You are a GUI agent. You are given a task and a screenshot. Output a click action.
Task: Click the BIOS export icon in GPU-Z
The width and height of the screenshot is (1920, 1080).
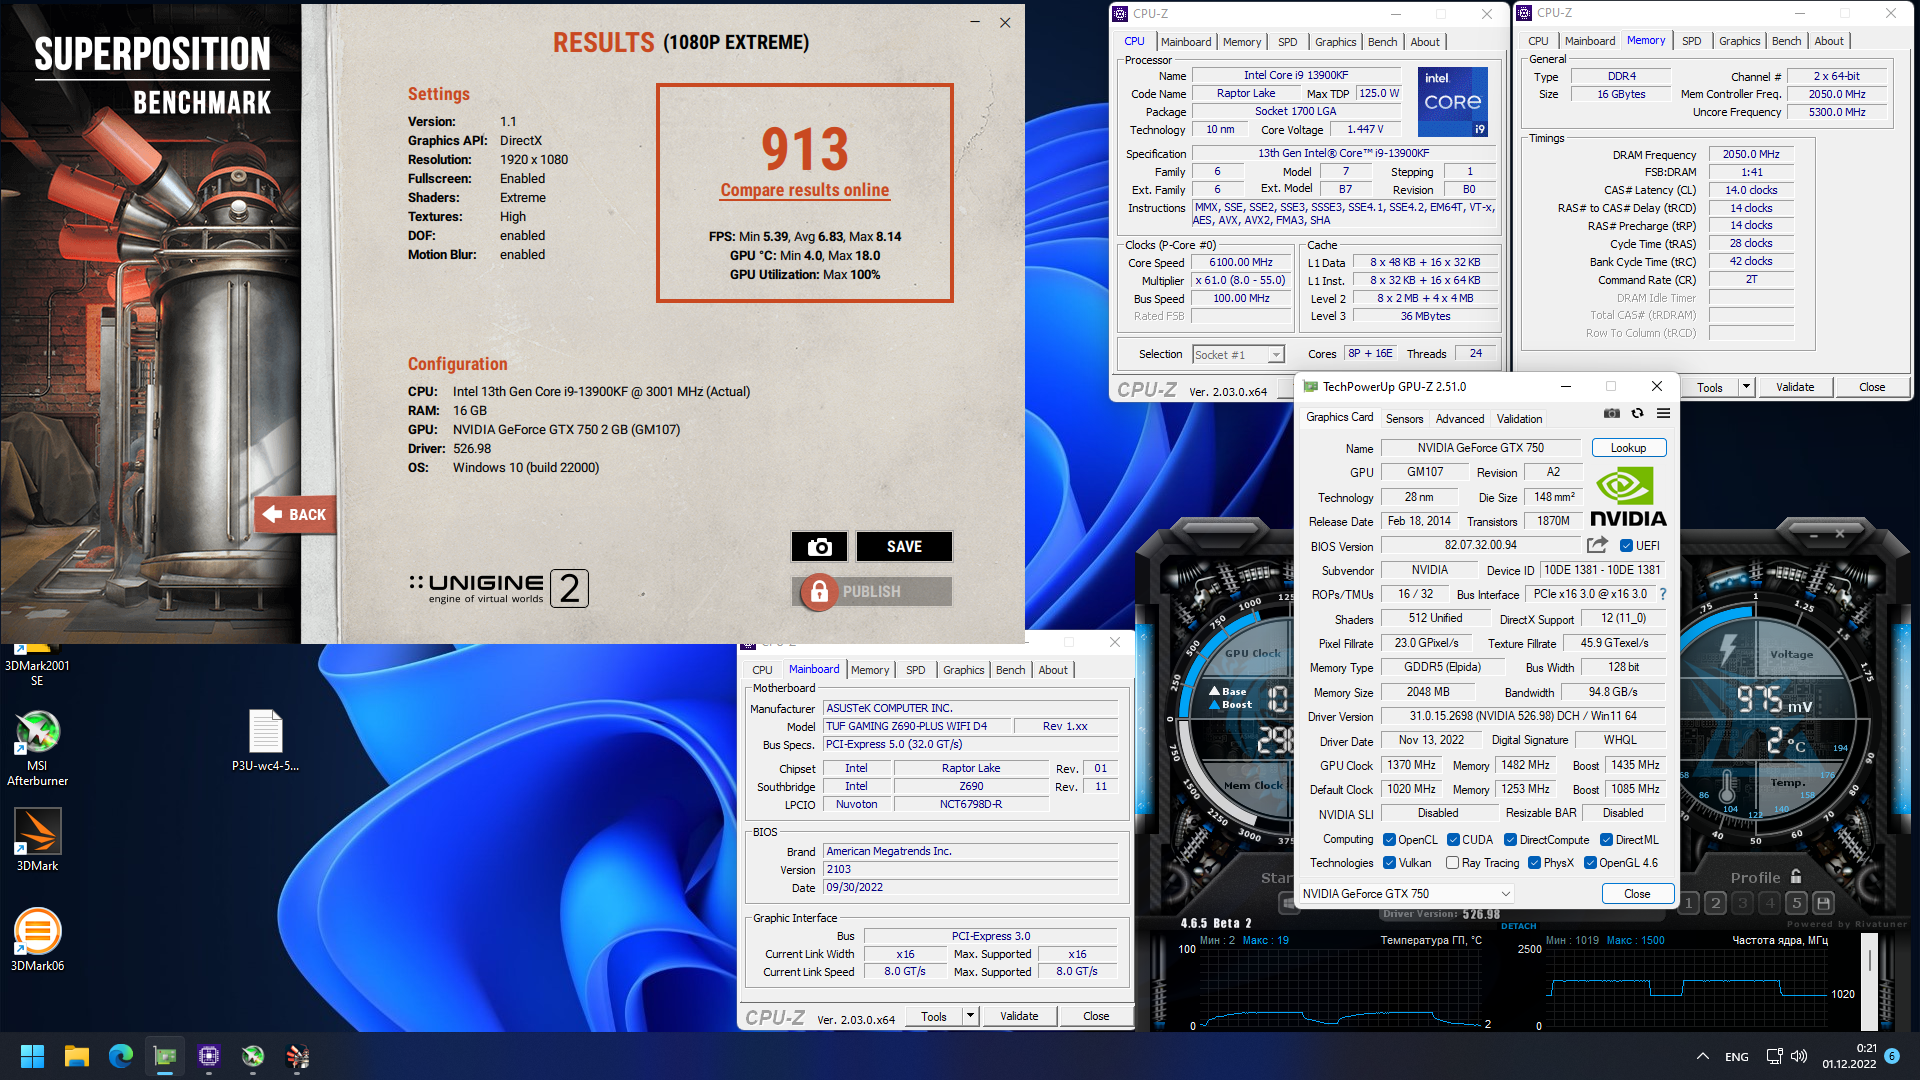[x=1597, y=545]
